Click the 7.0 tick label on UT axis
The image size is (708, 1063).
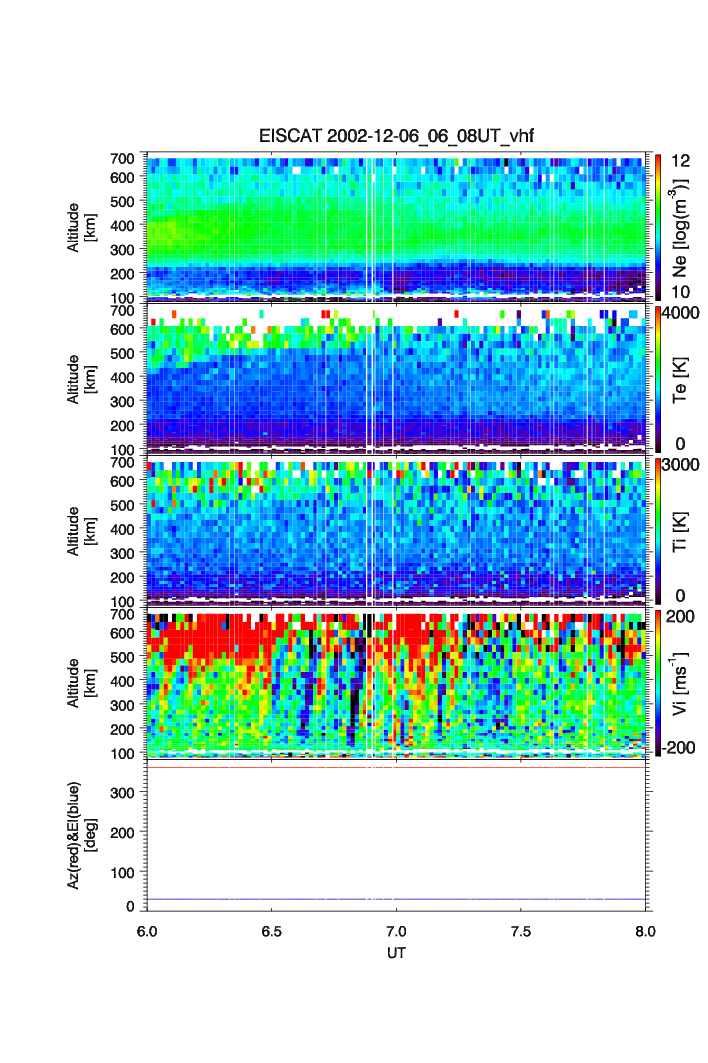397,931
